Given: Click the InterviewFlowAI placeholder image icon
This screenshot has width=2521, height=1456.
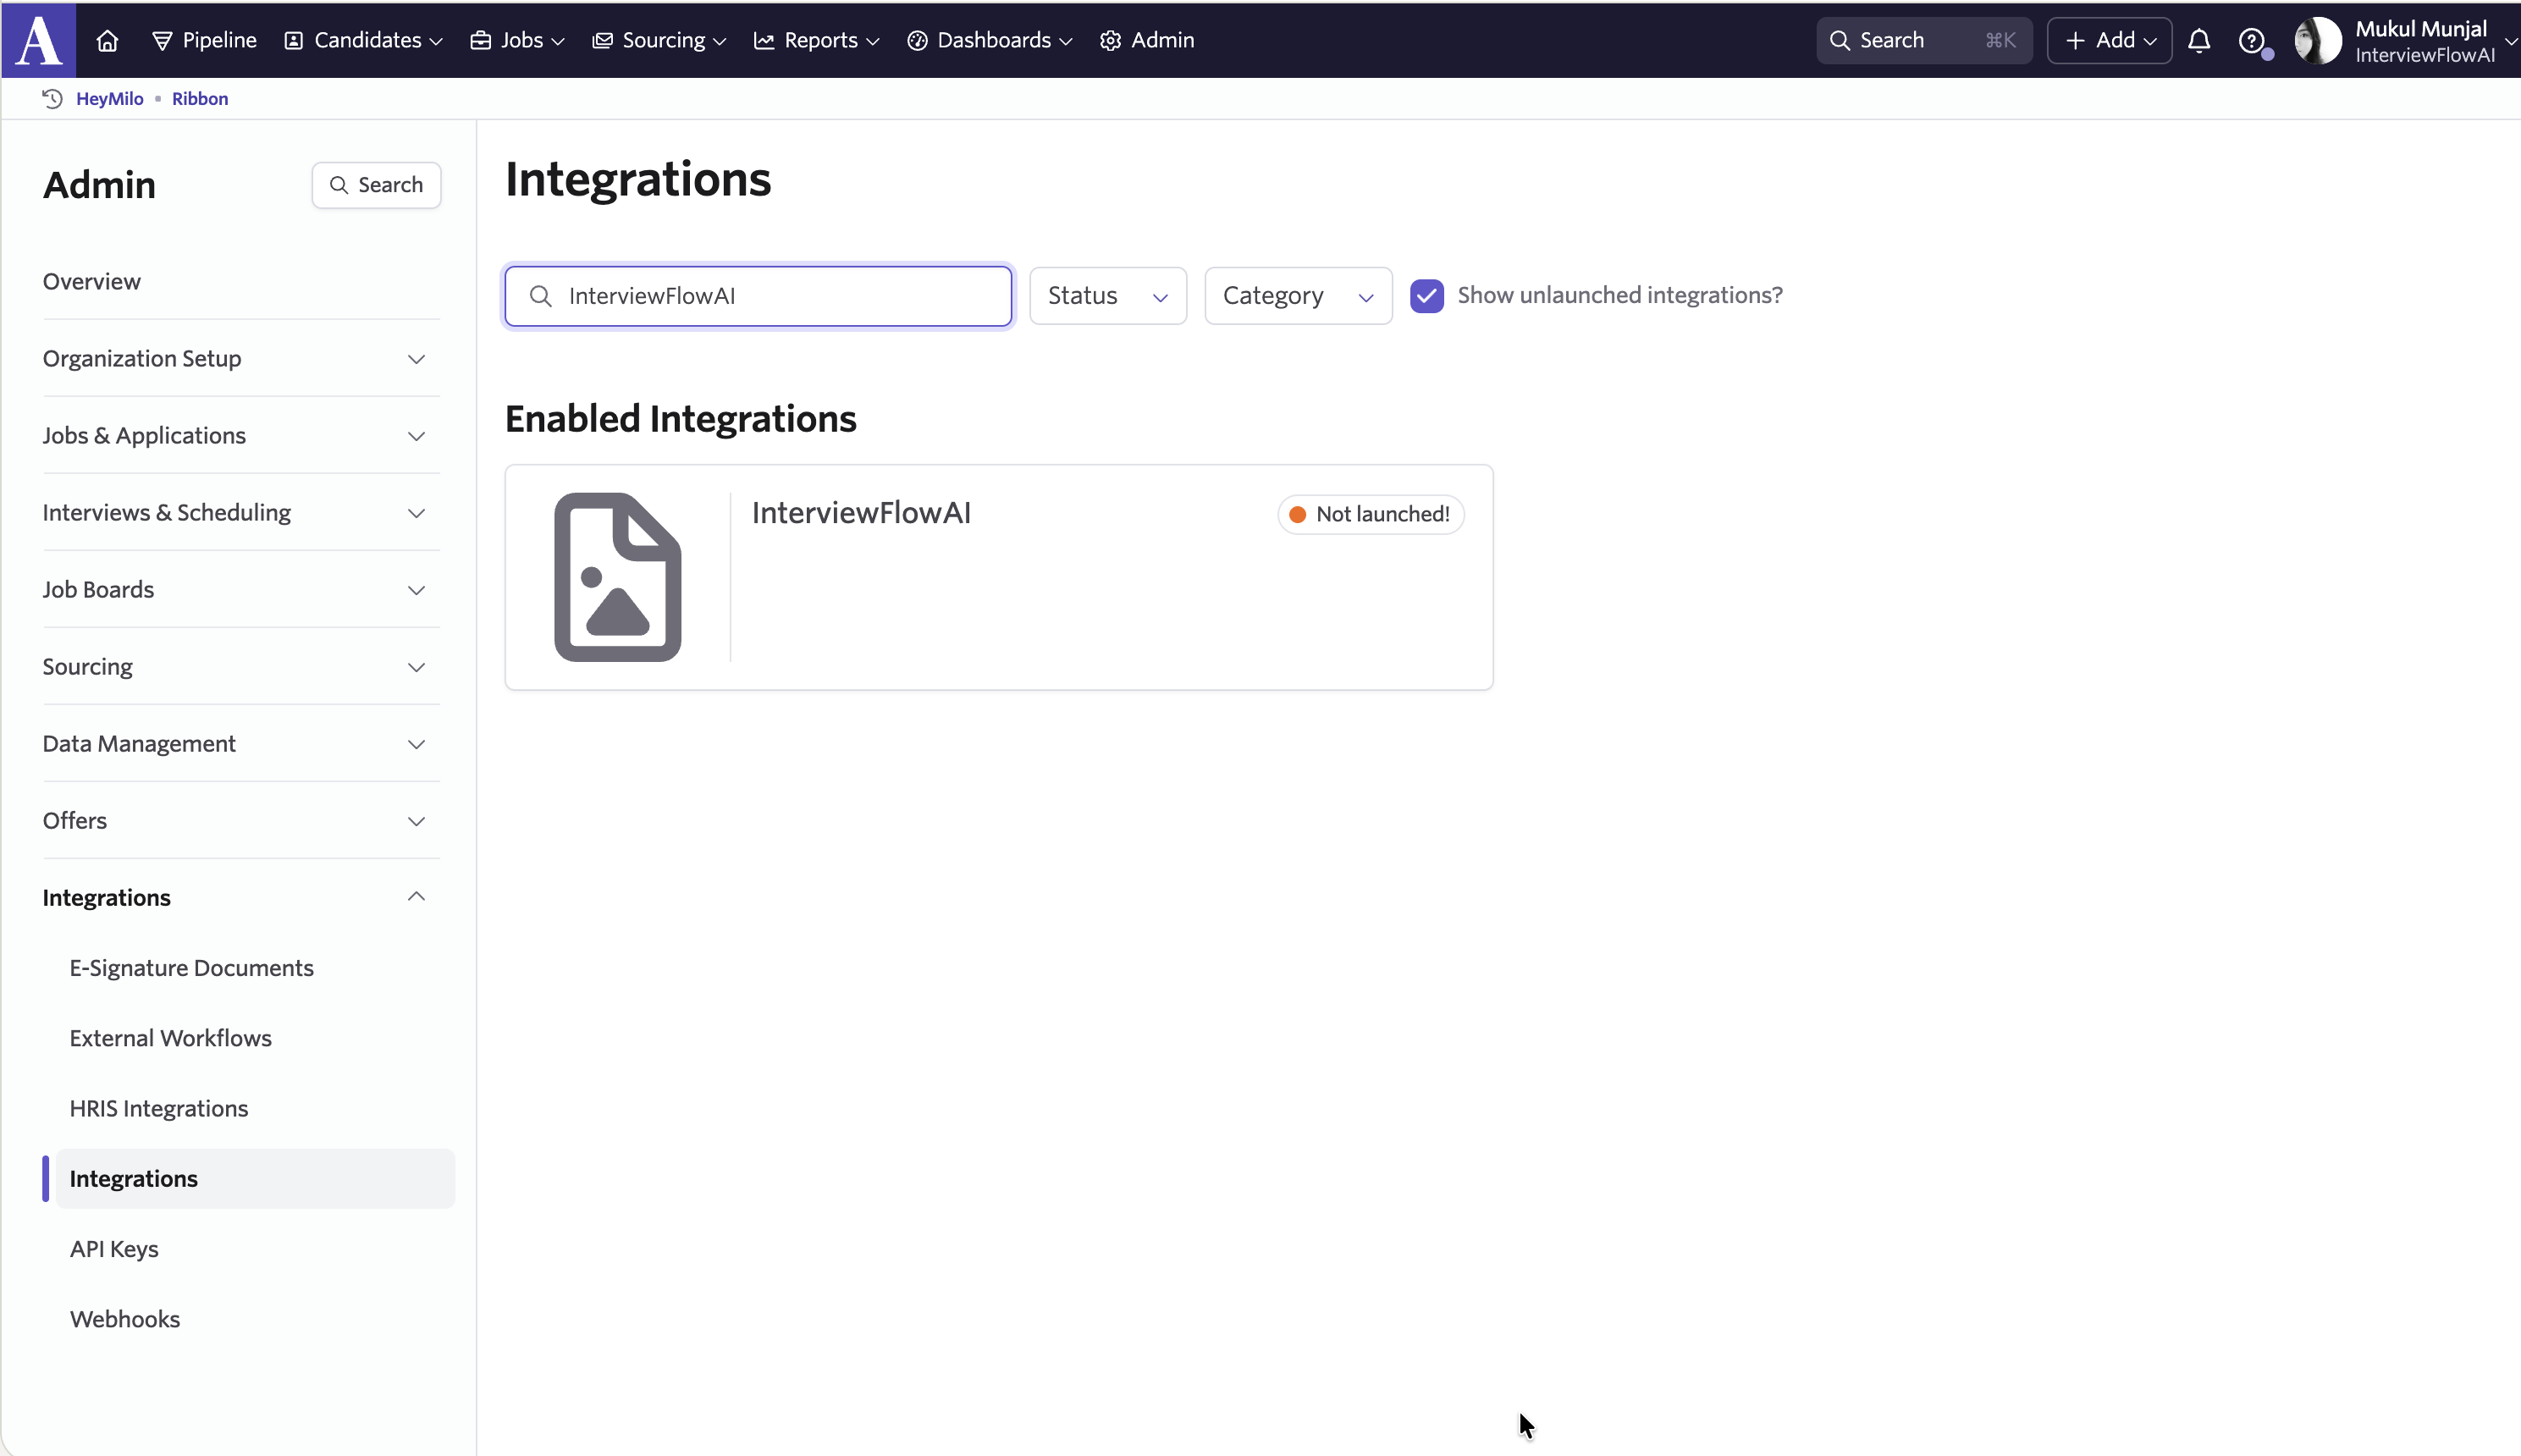Looking at the screenshot, I should tap(618, 577).
